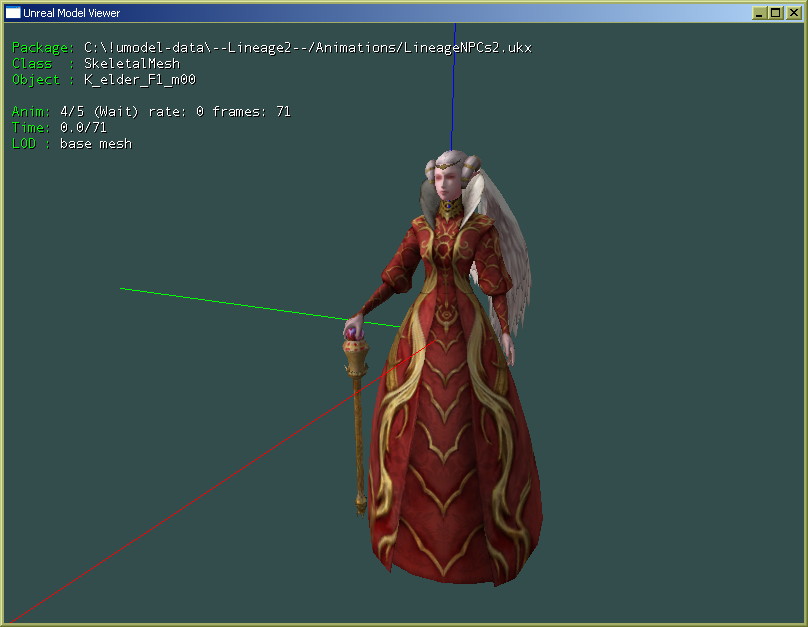Click the 'Time:' label
Viewport: 808px width, 627px height.
pyautogui.click(x=31, y=128)
